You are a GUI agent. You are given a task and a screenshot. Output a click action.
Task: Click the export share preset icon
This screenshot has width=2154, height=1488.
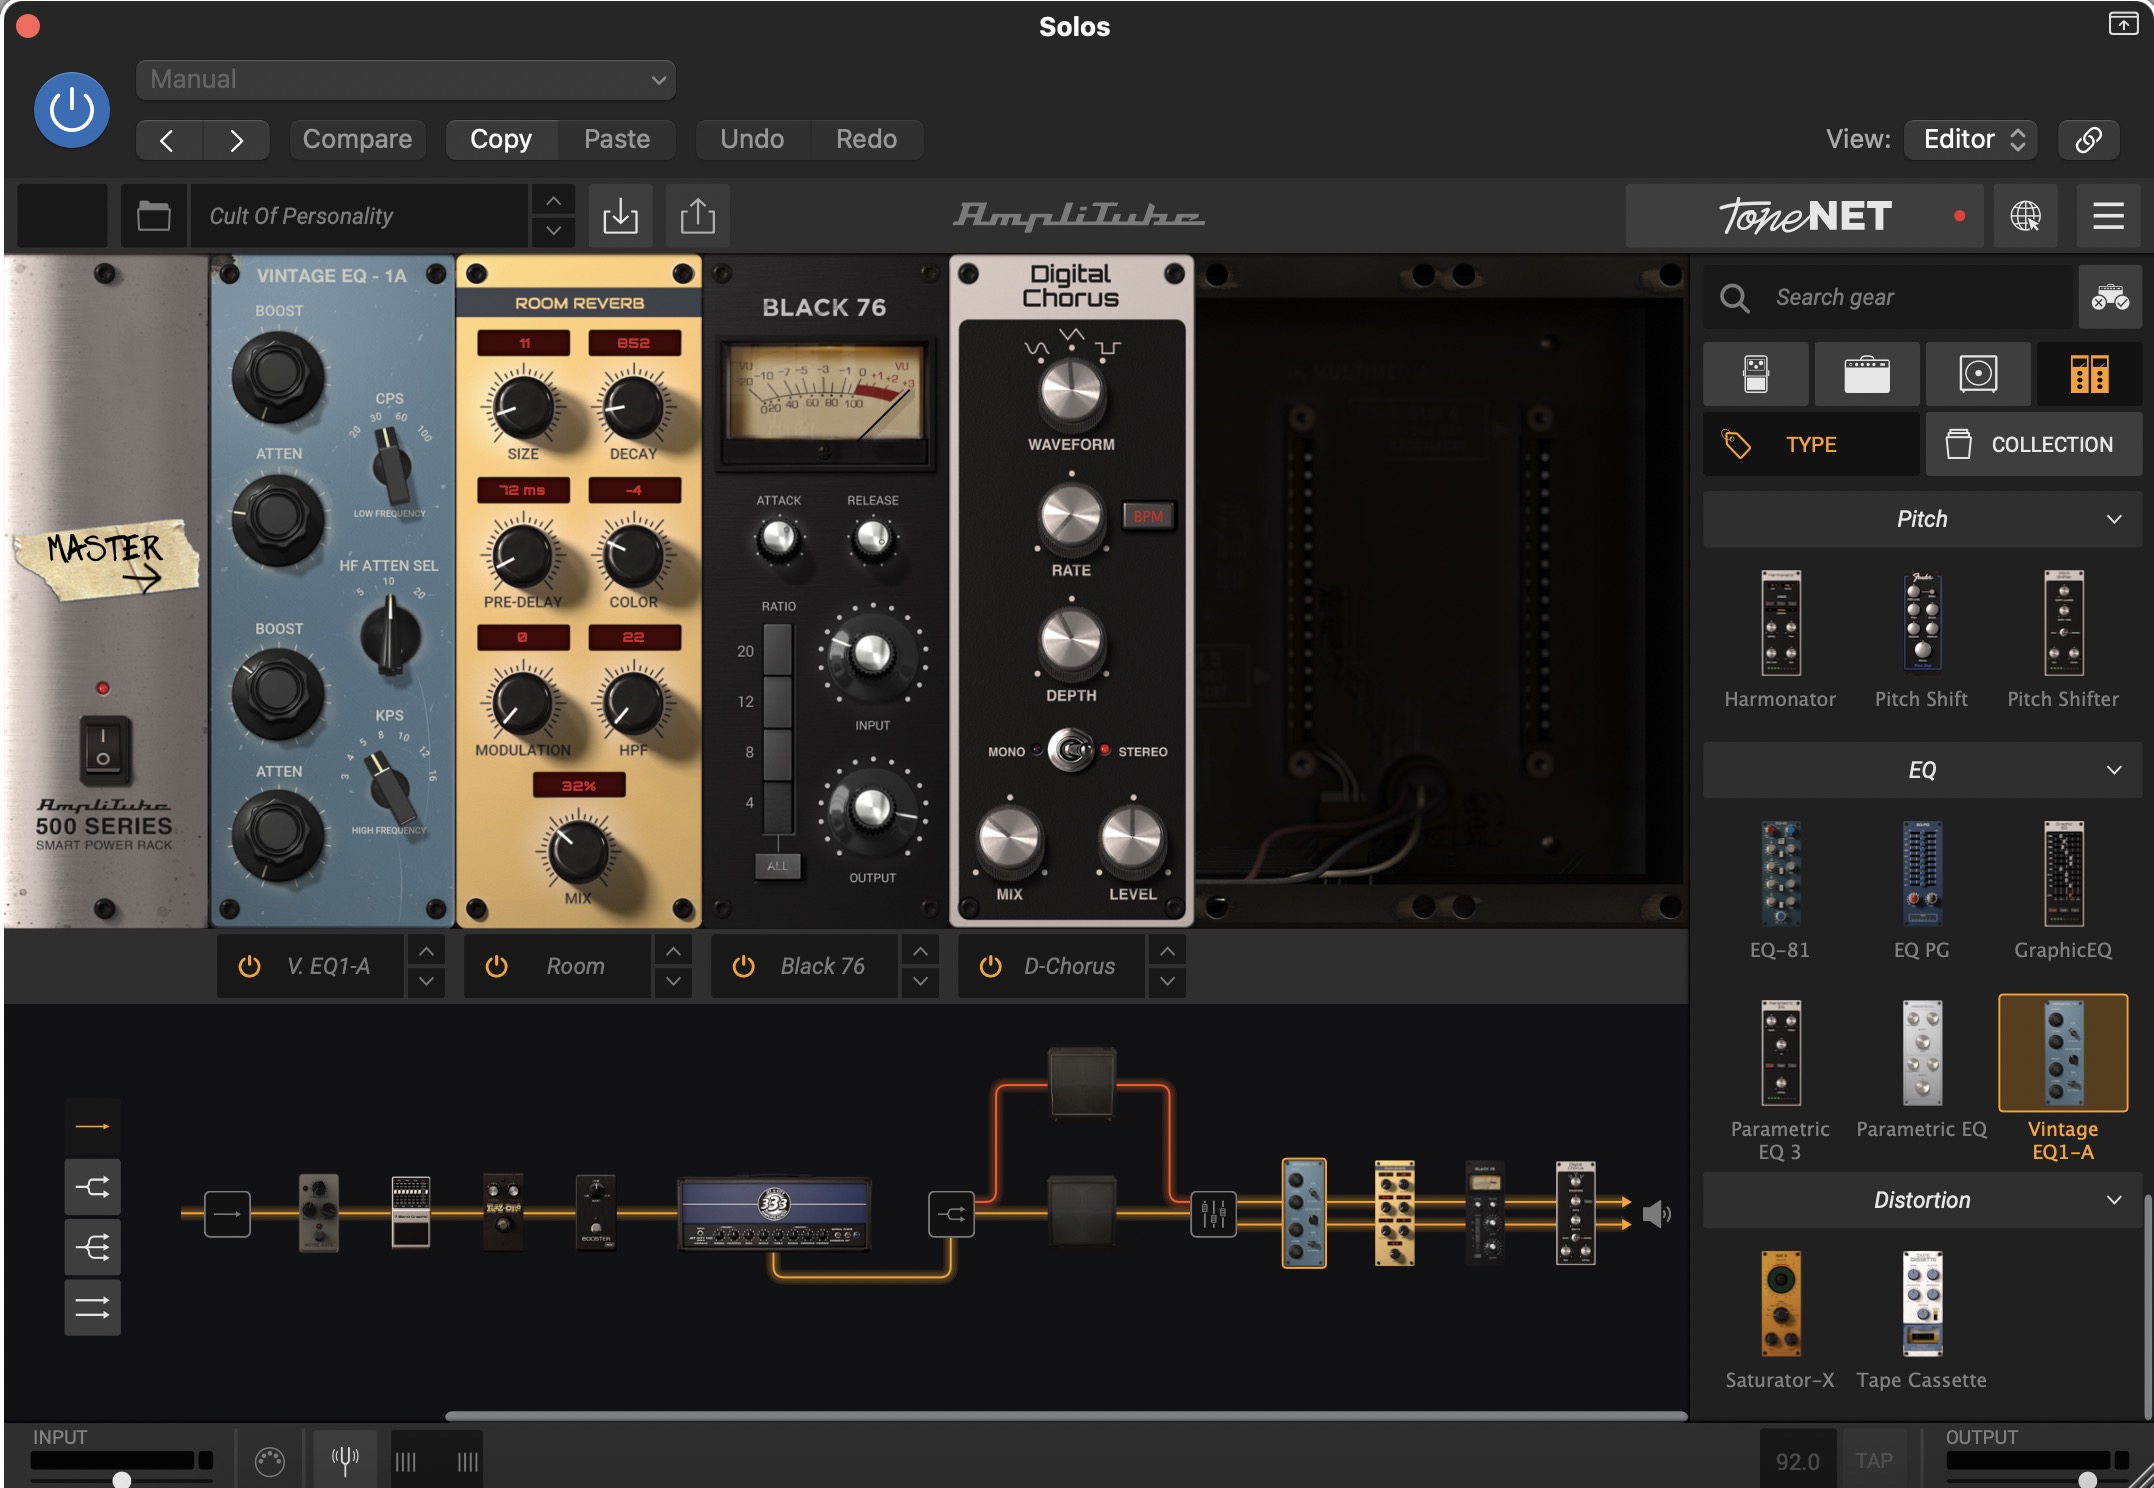tap(697, 215)
